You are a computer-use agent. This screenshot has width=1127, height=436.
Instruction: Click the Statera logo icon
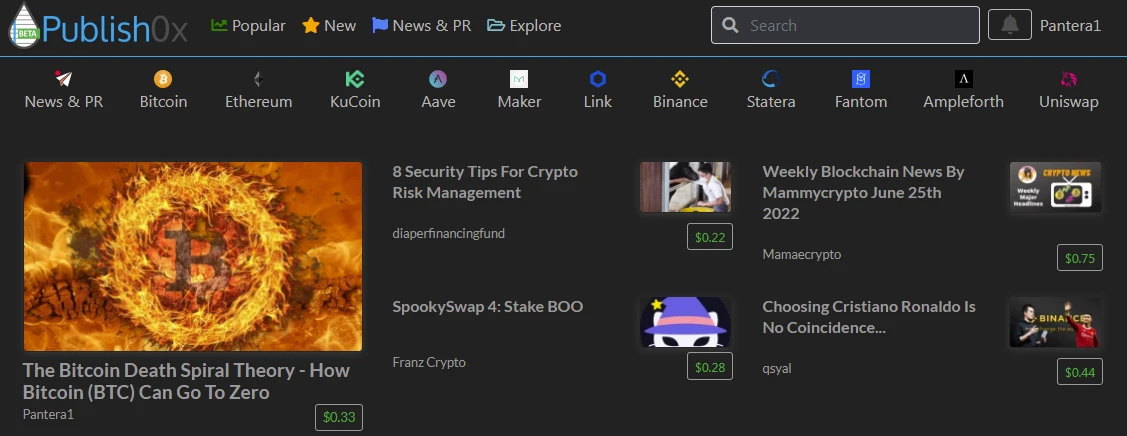770,78
